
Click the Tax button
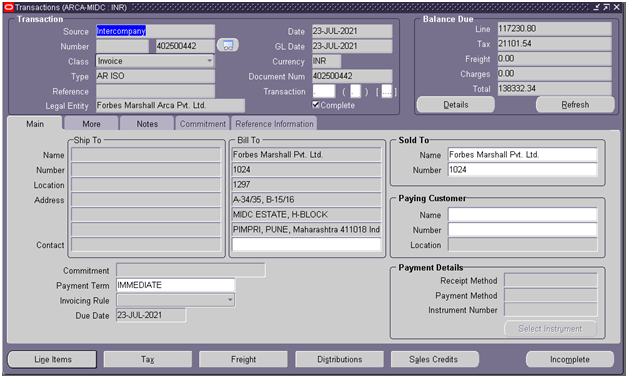[147, 359]
